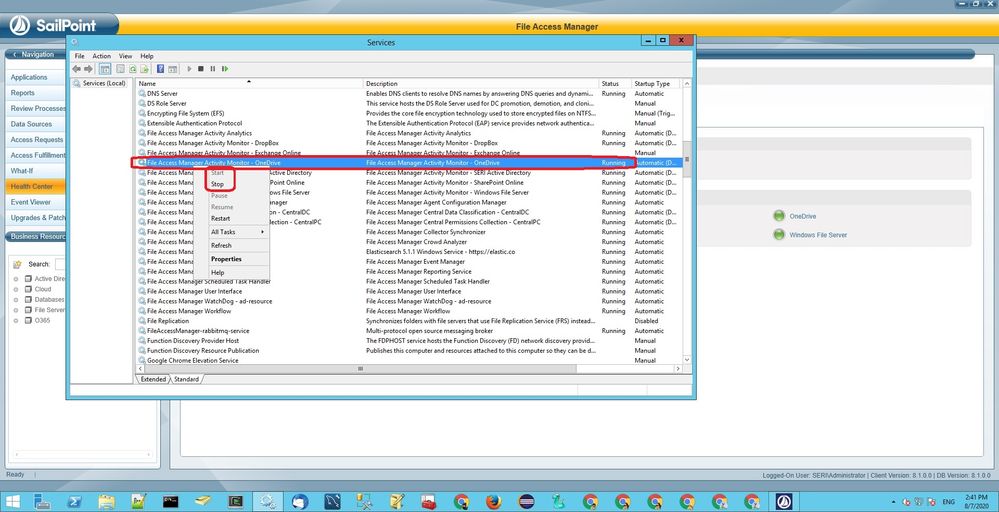
Task: Sort services by the Startup Type column header
Action: tap(656, 83)
